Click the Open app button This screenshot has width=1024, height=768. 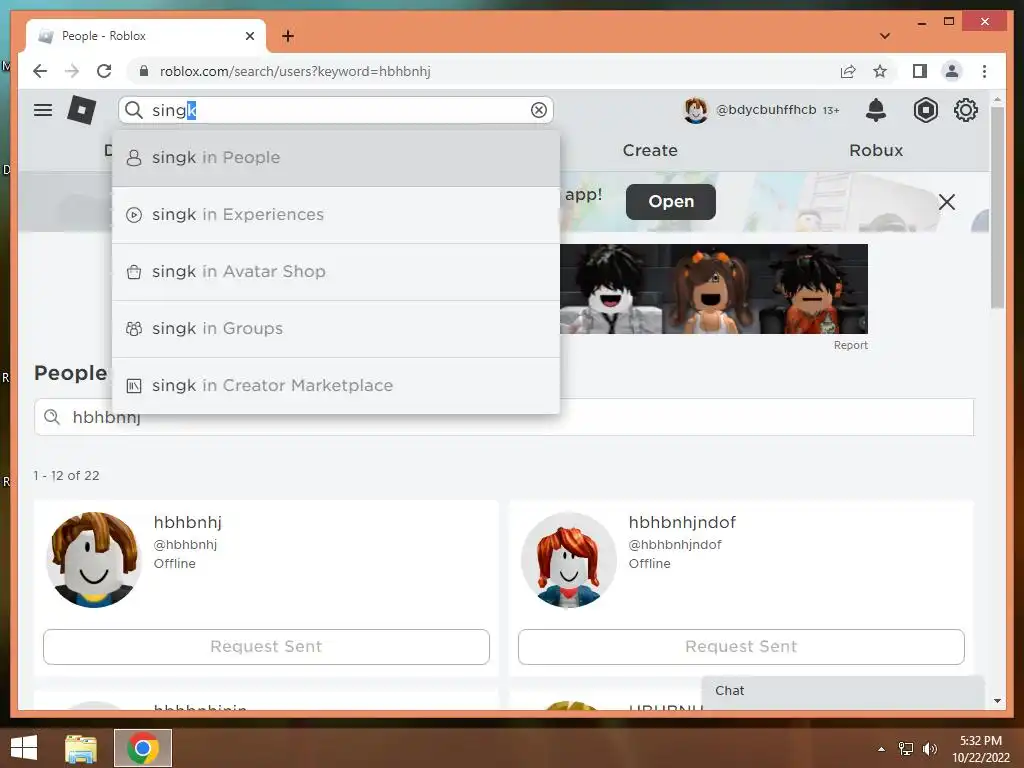[671, 202]
